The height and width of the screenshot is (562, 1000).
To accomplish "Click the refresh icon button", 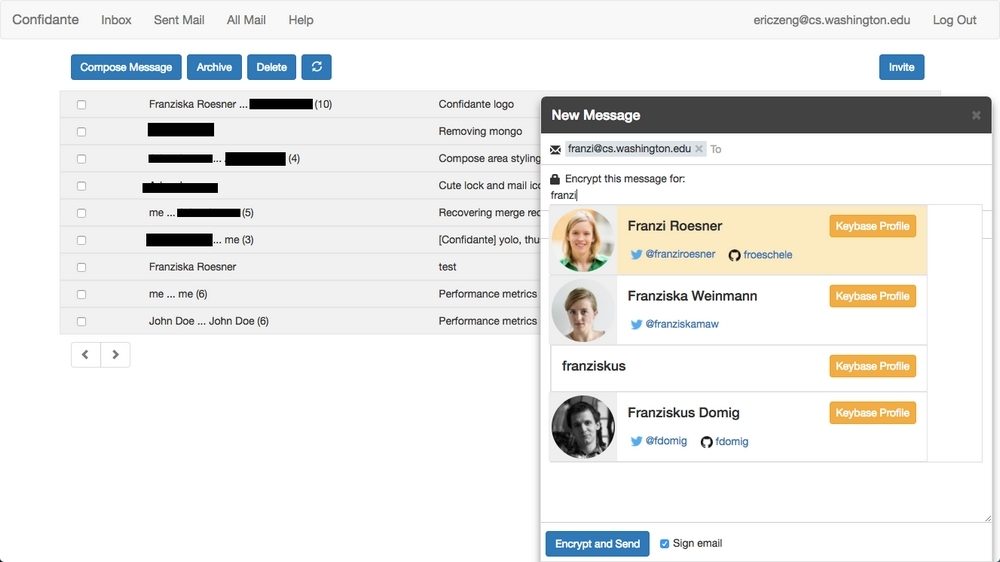I will point(316,67).
